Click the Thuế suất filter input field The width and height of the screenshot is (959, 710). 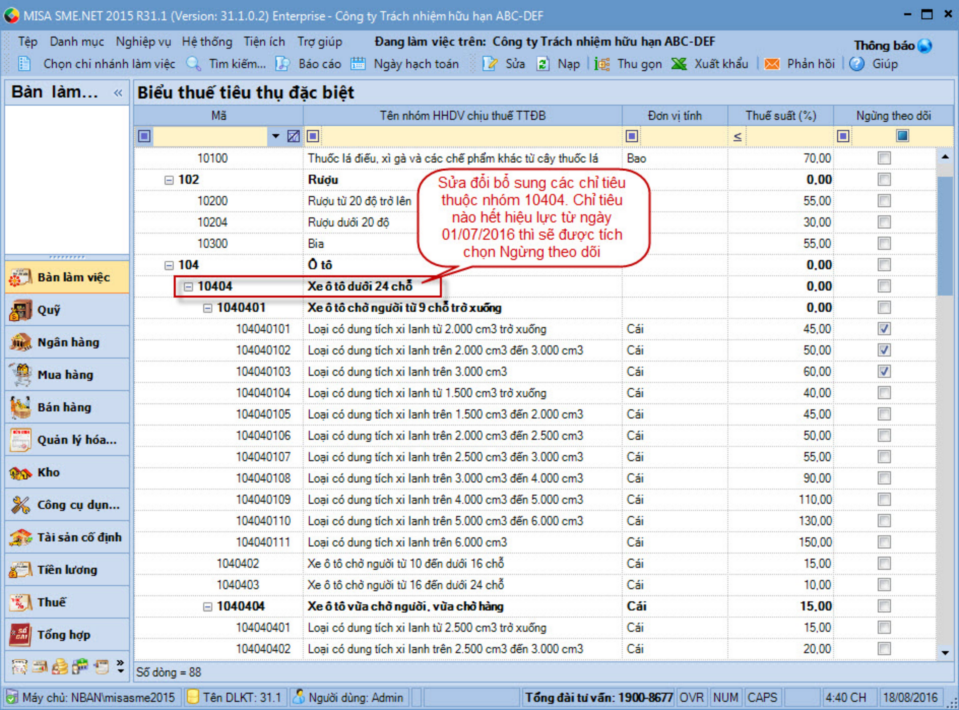pyautogui.click(x=790, y=136)
